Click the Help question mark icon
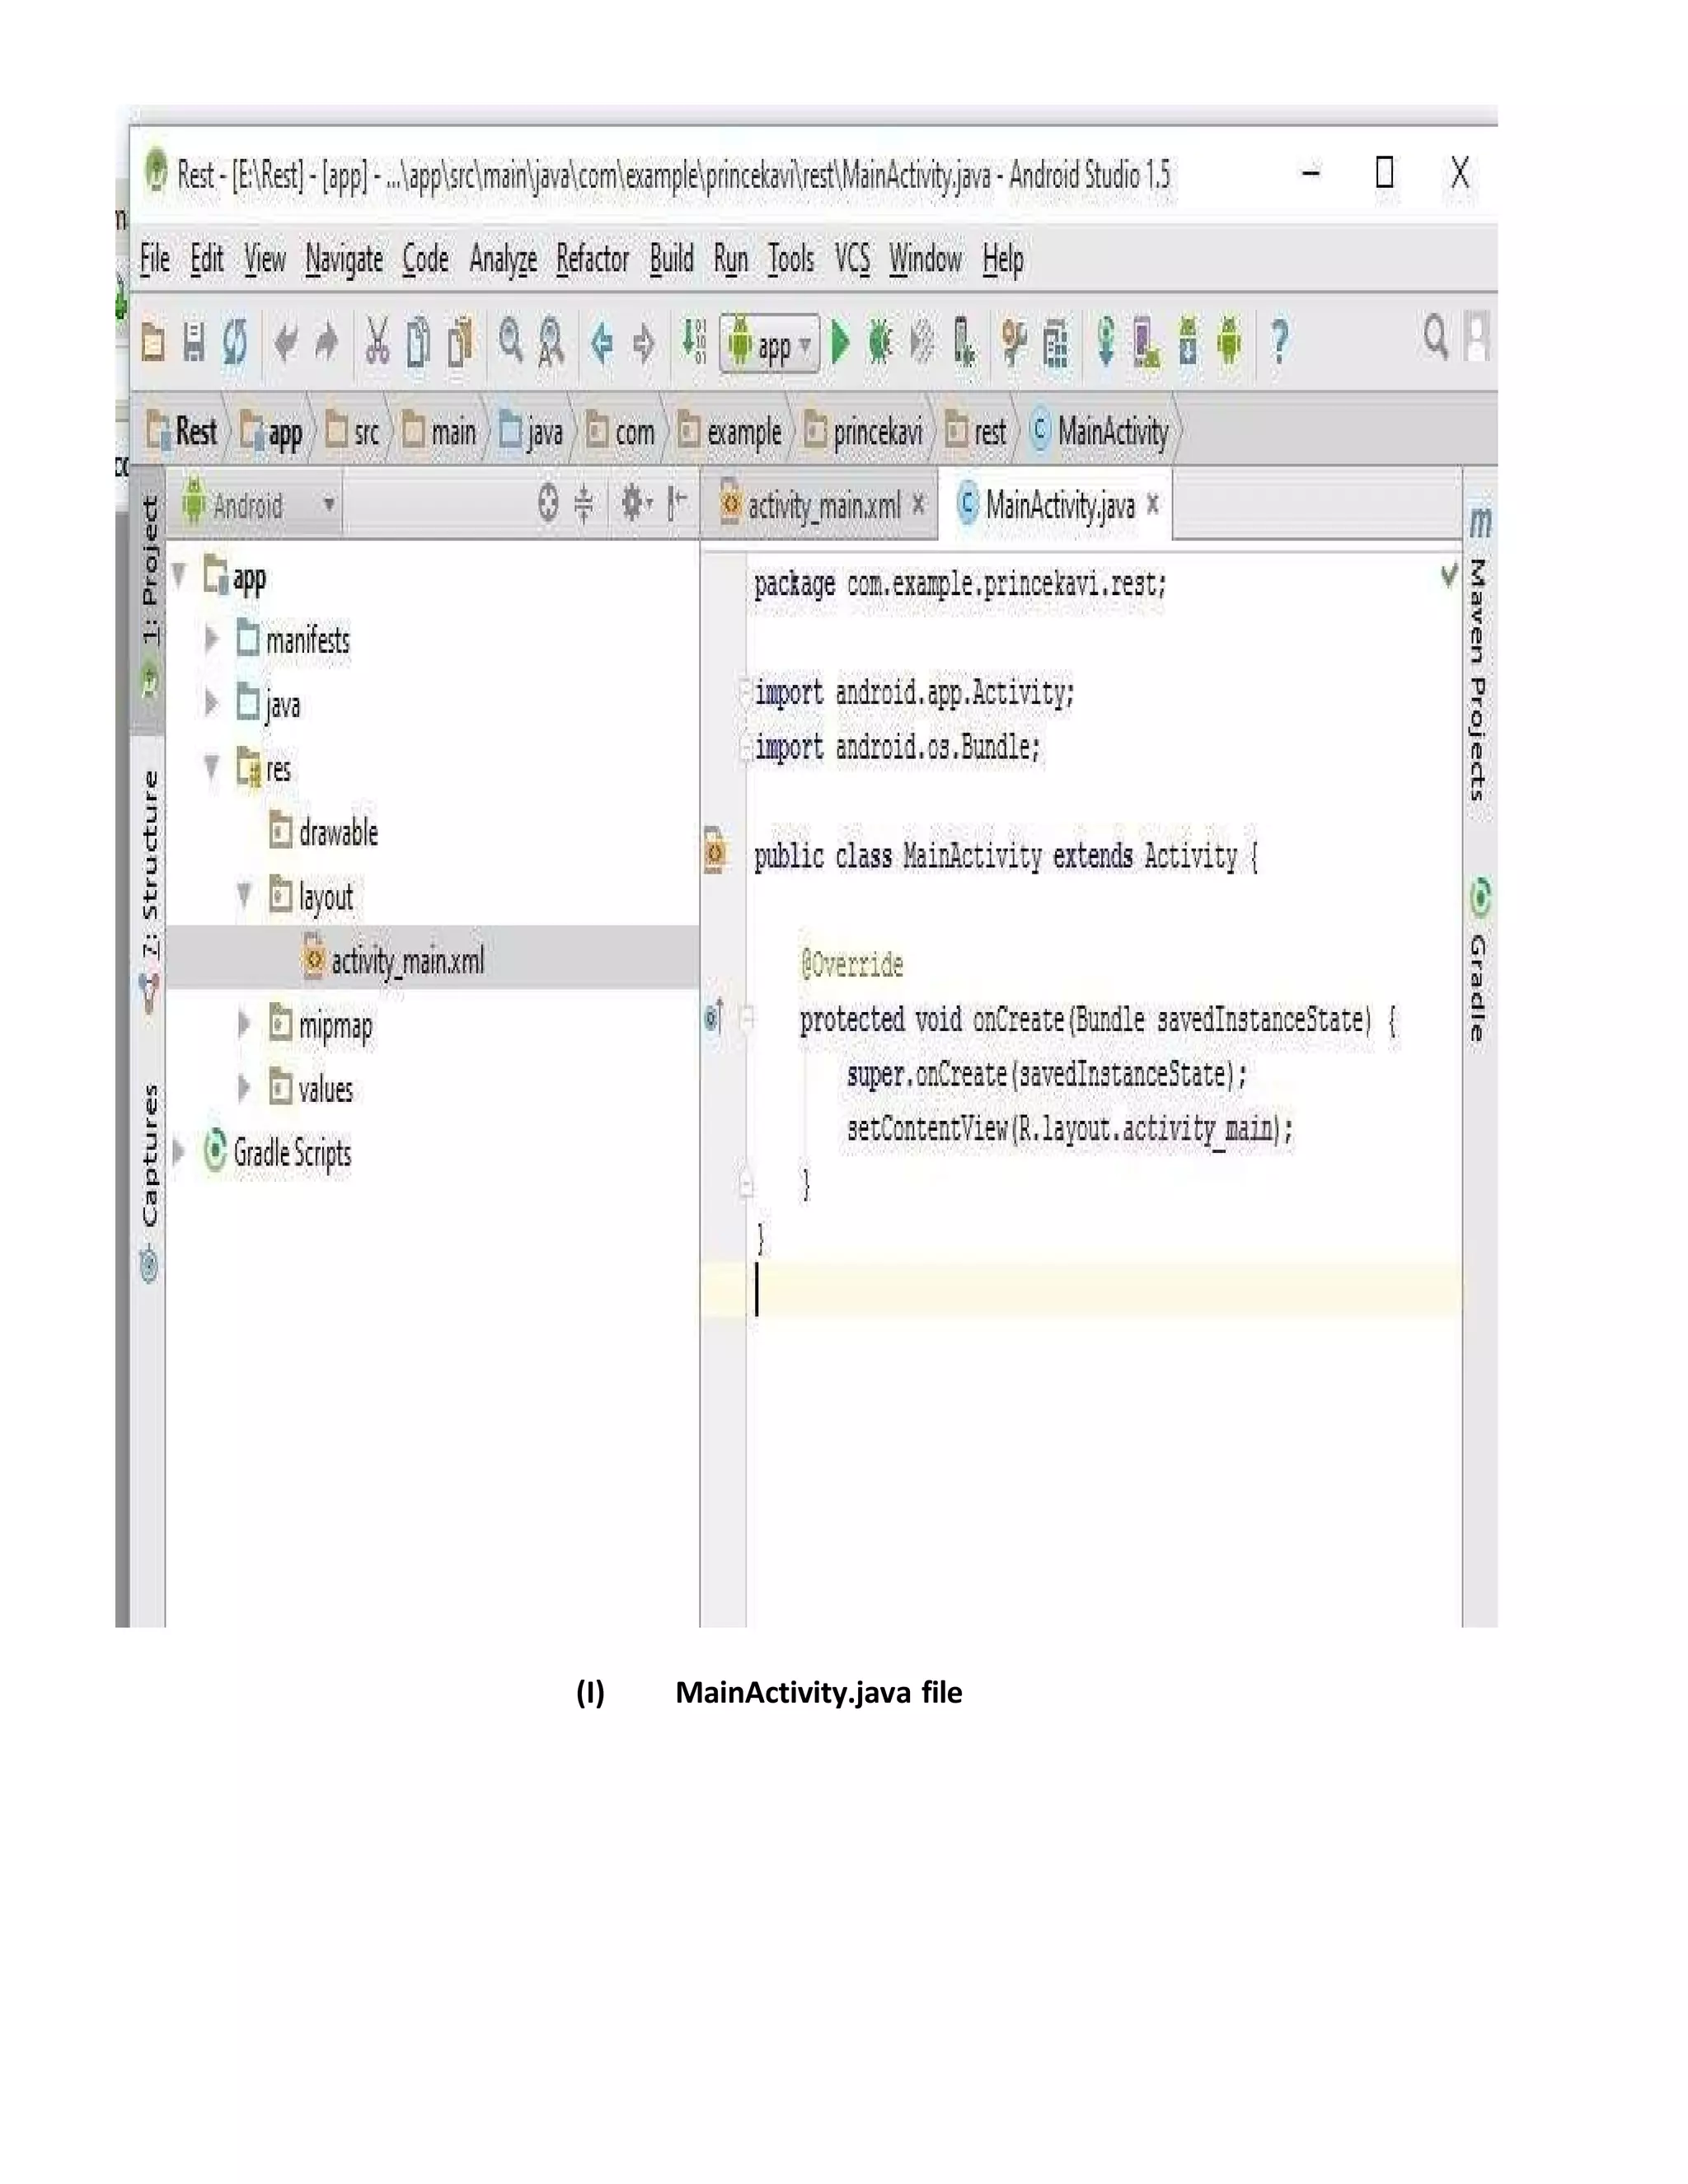The height and width of the screenshot is (2184, 1688). [1279, 342]
